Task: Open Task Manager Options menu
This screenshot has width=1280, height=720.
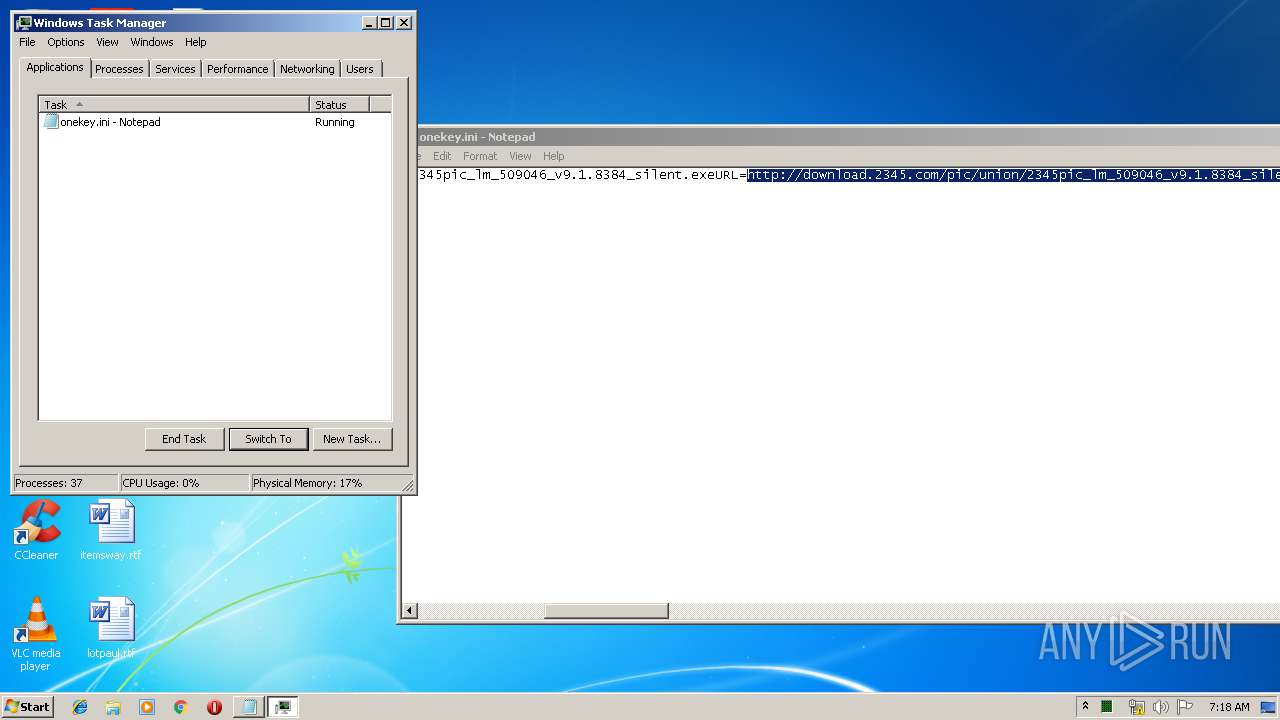Action: point(66,42)
